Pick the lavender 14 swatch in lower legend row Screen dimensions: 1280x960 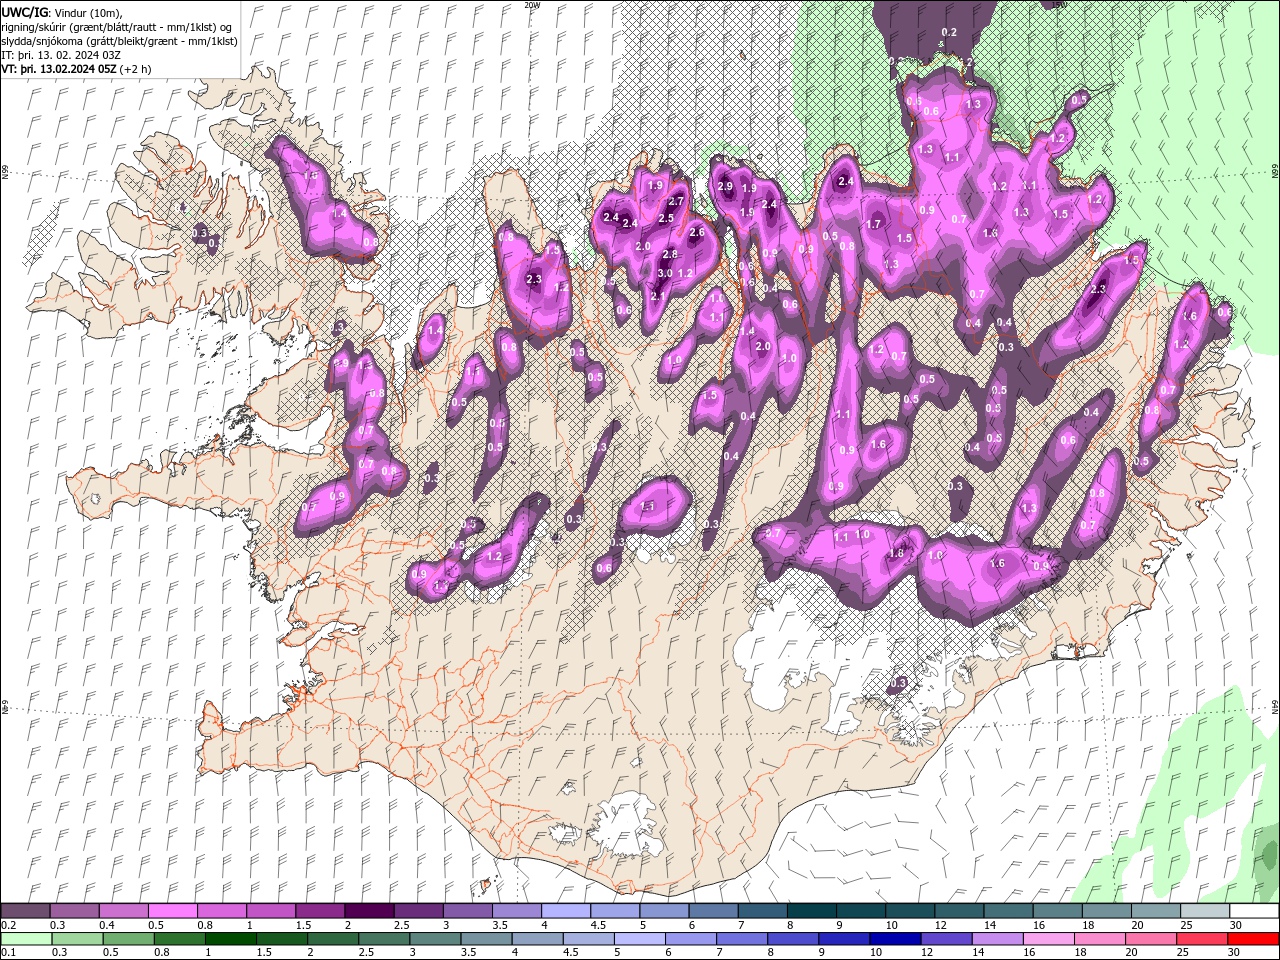997,939
